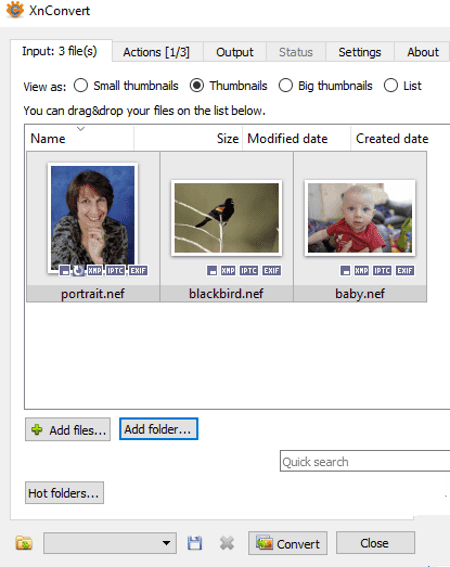Click the rotate icon on portrait.nef thumbnail

click(x=78, y=270)
